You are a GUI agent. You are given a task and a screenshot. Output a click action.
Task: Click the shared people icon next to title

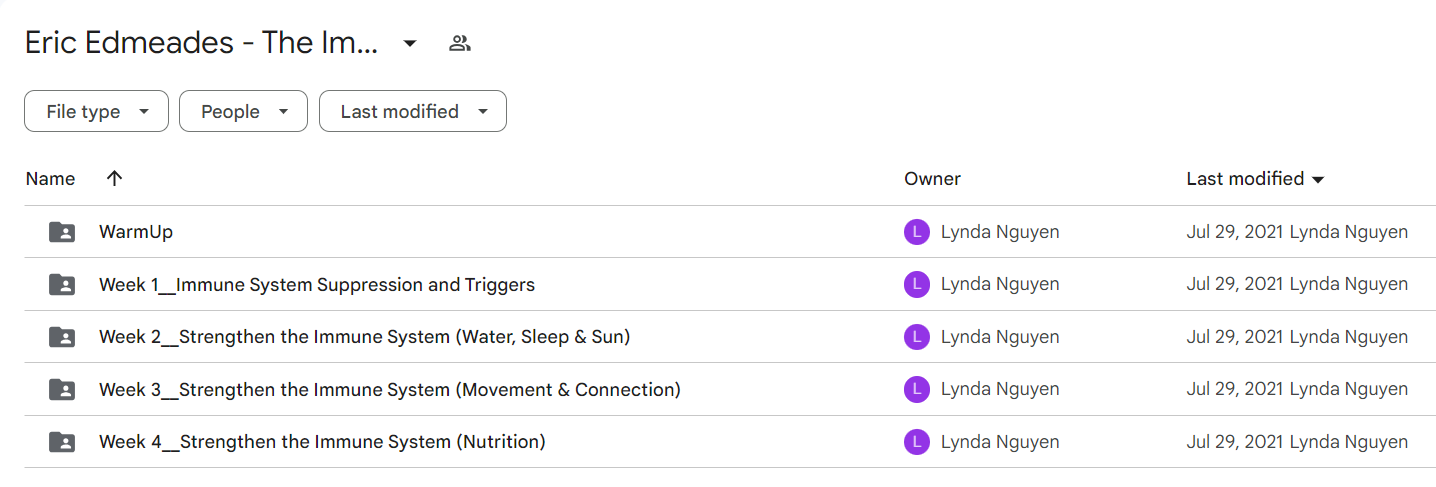[x=460, y=43]
